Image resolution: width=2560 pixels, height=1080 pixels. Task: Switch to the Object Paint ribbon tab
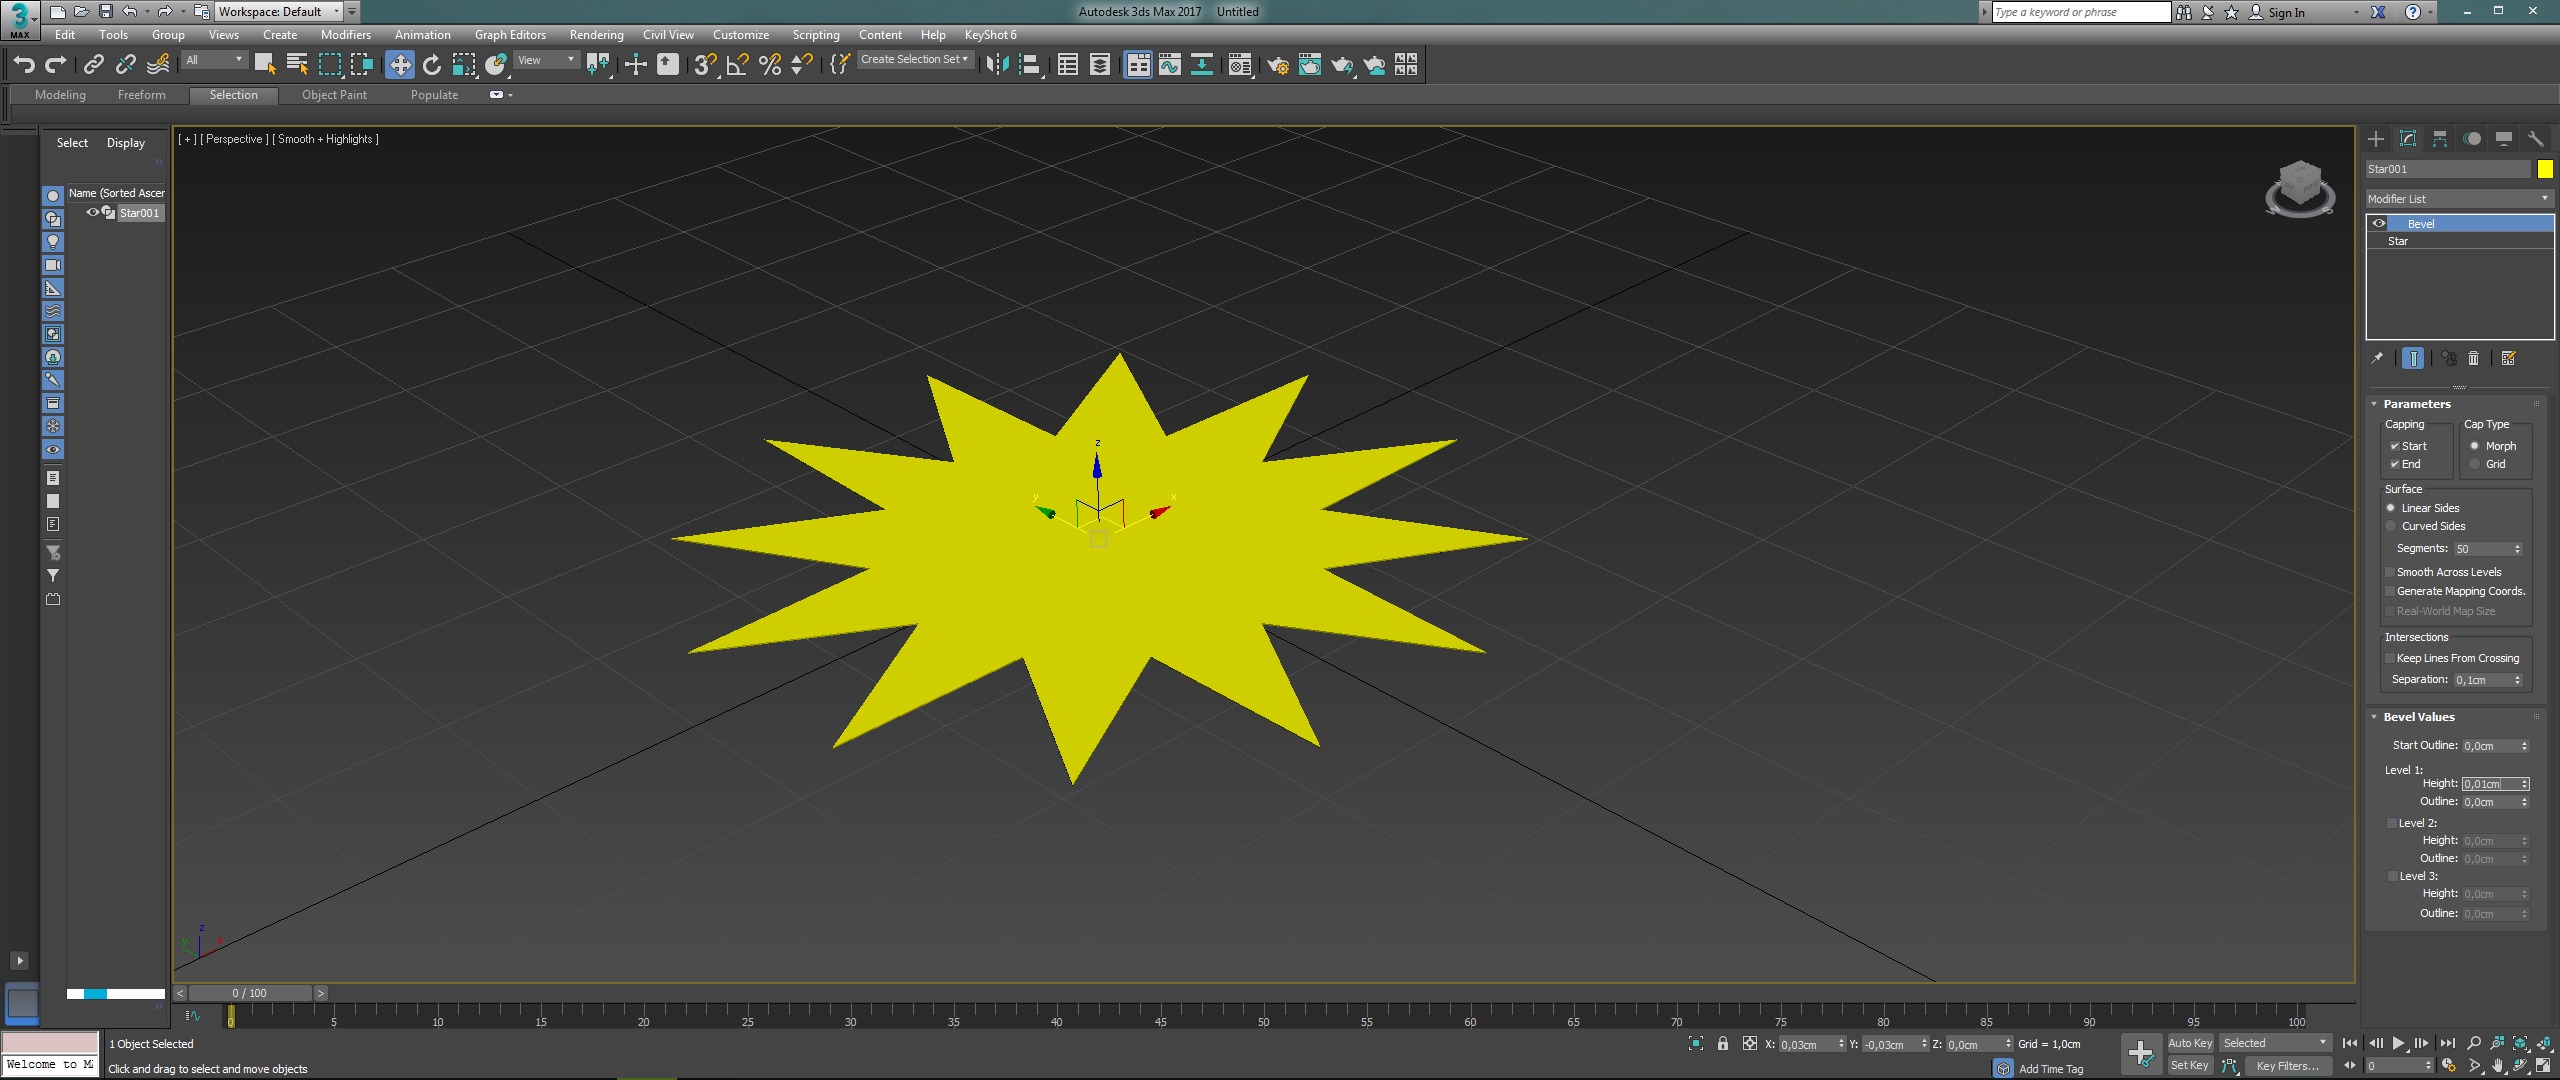pyautogui.click(x=334, y=95)
